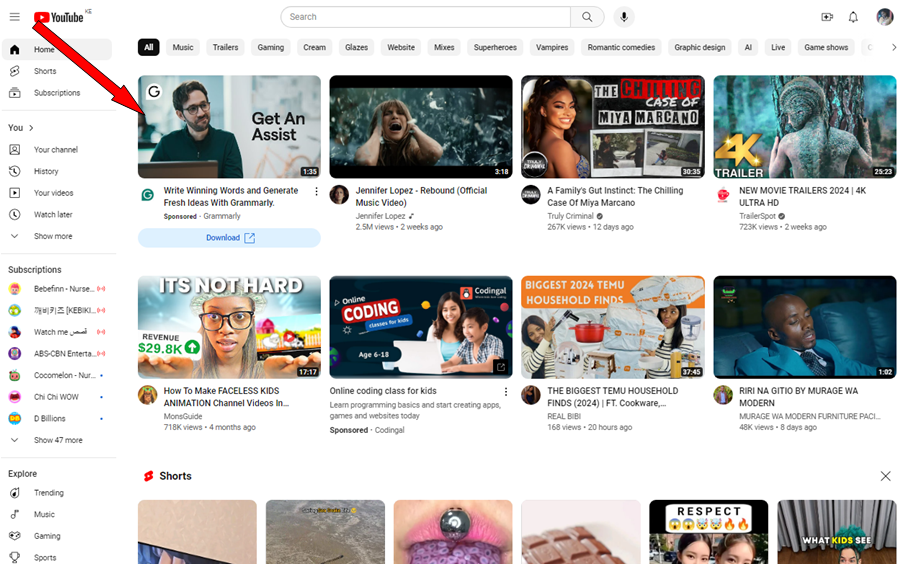Image resolution: width=900 pixels, height=565 pixels.
Task: Open Trending under Explore
Action: click(57, 493)
